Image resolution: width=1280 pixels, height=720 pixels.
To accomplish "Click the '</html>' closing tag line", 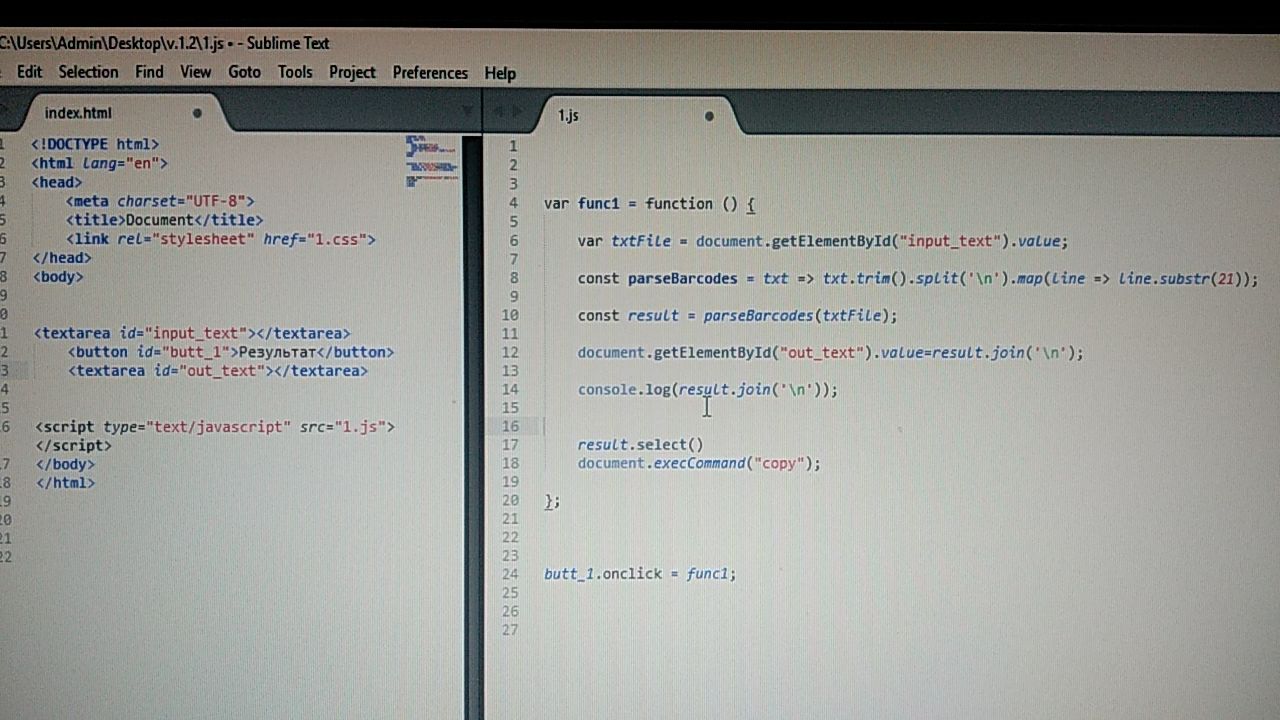I will coord(65,483).
